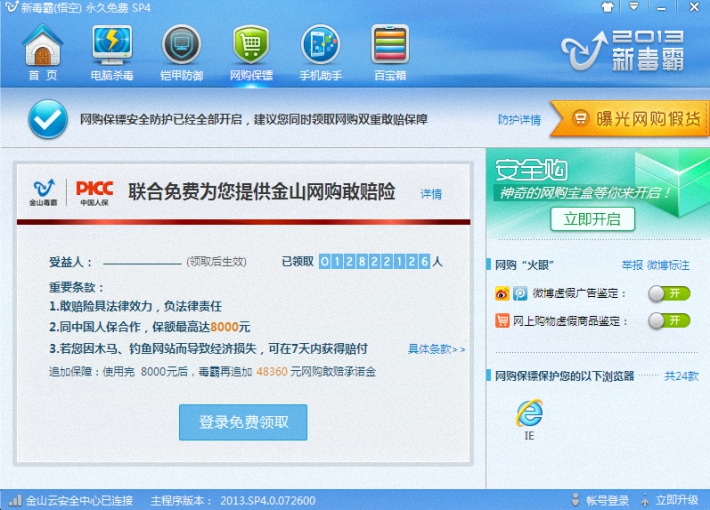Open the 首页 home icon

(x=42, y=51)
